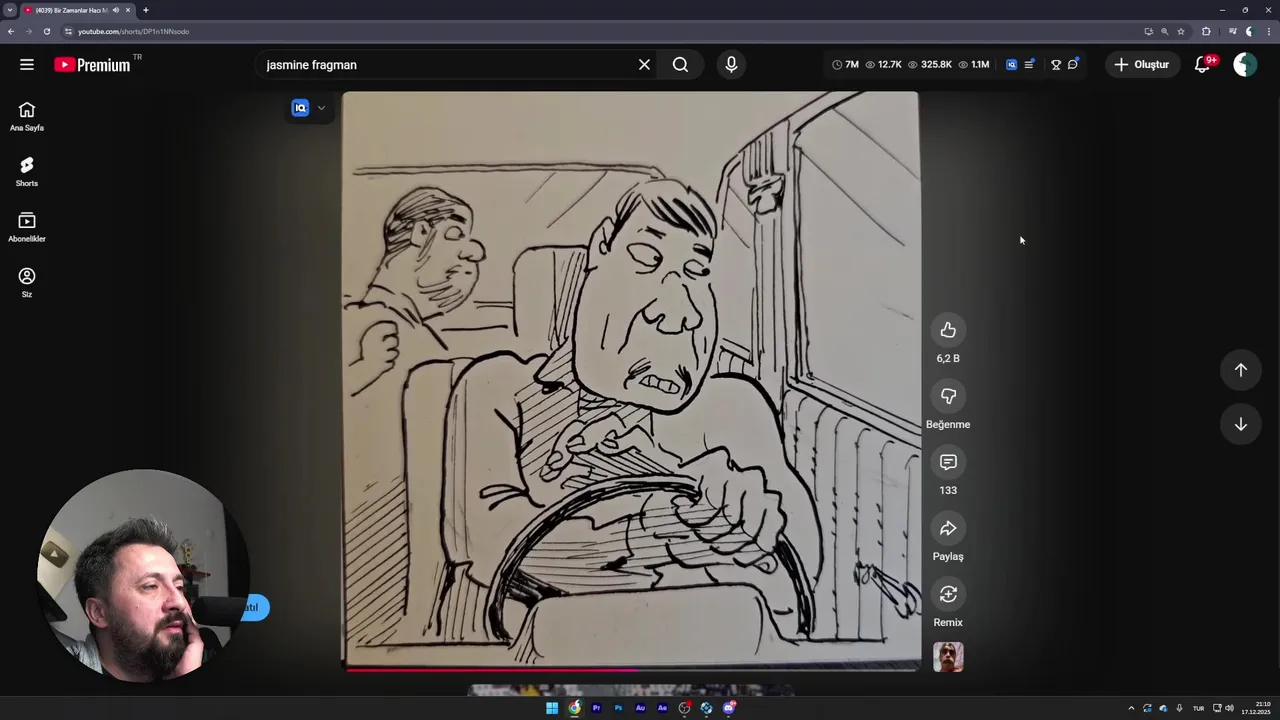Open the Chrome profile avatar
The width and height of the screenshot is (1280, 720).
click(x=1250, y=31)
